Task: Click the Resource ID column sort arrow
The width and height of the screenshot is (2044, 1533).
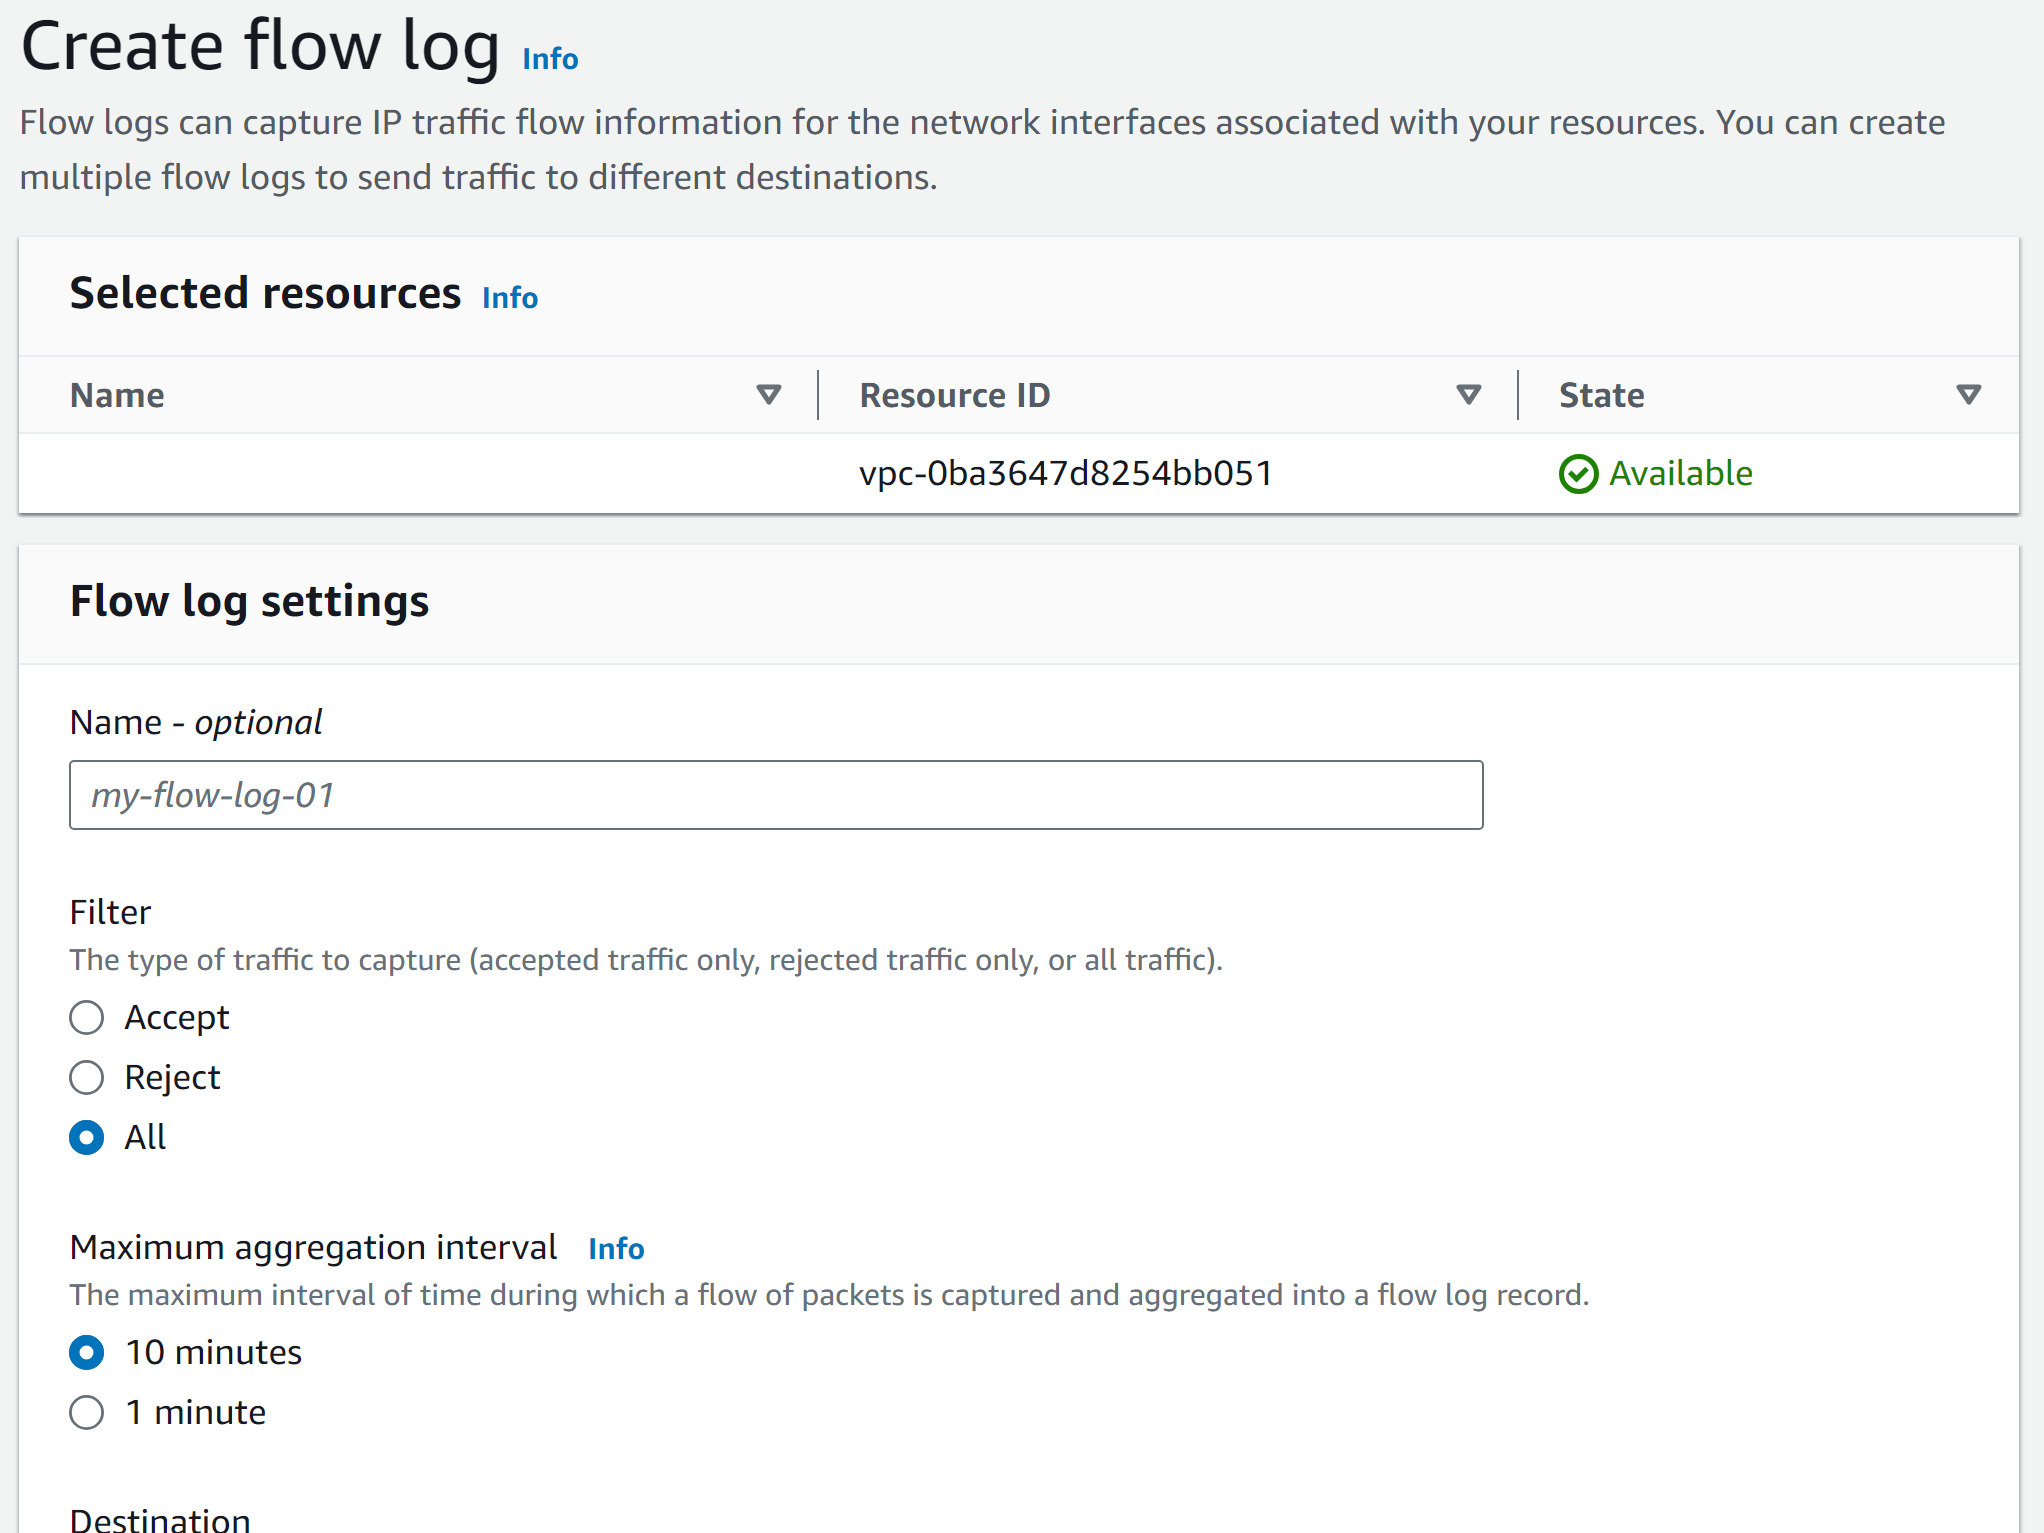Action: click(x=1468, y=395)
